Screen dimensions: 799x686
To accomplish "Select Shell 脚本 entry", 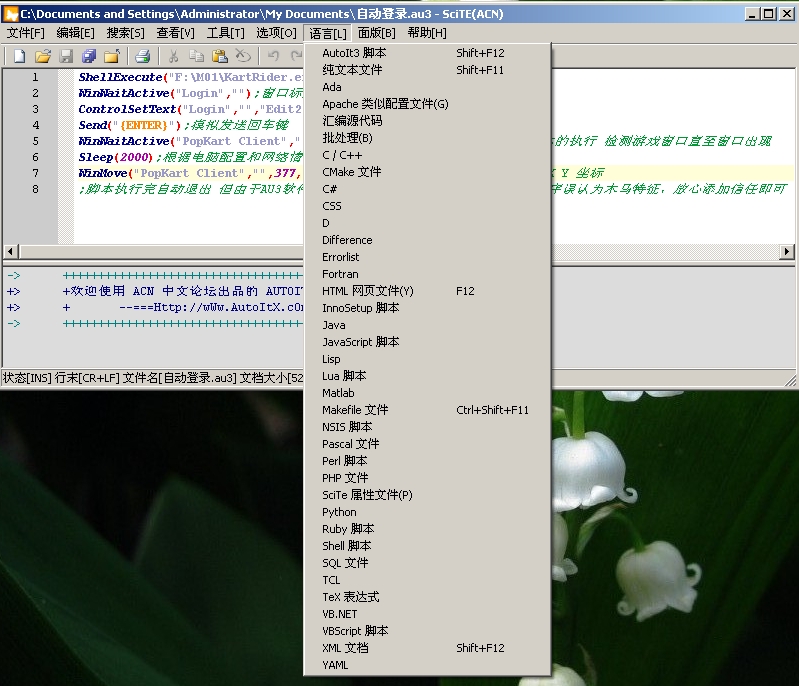I will [427, 546].
